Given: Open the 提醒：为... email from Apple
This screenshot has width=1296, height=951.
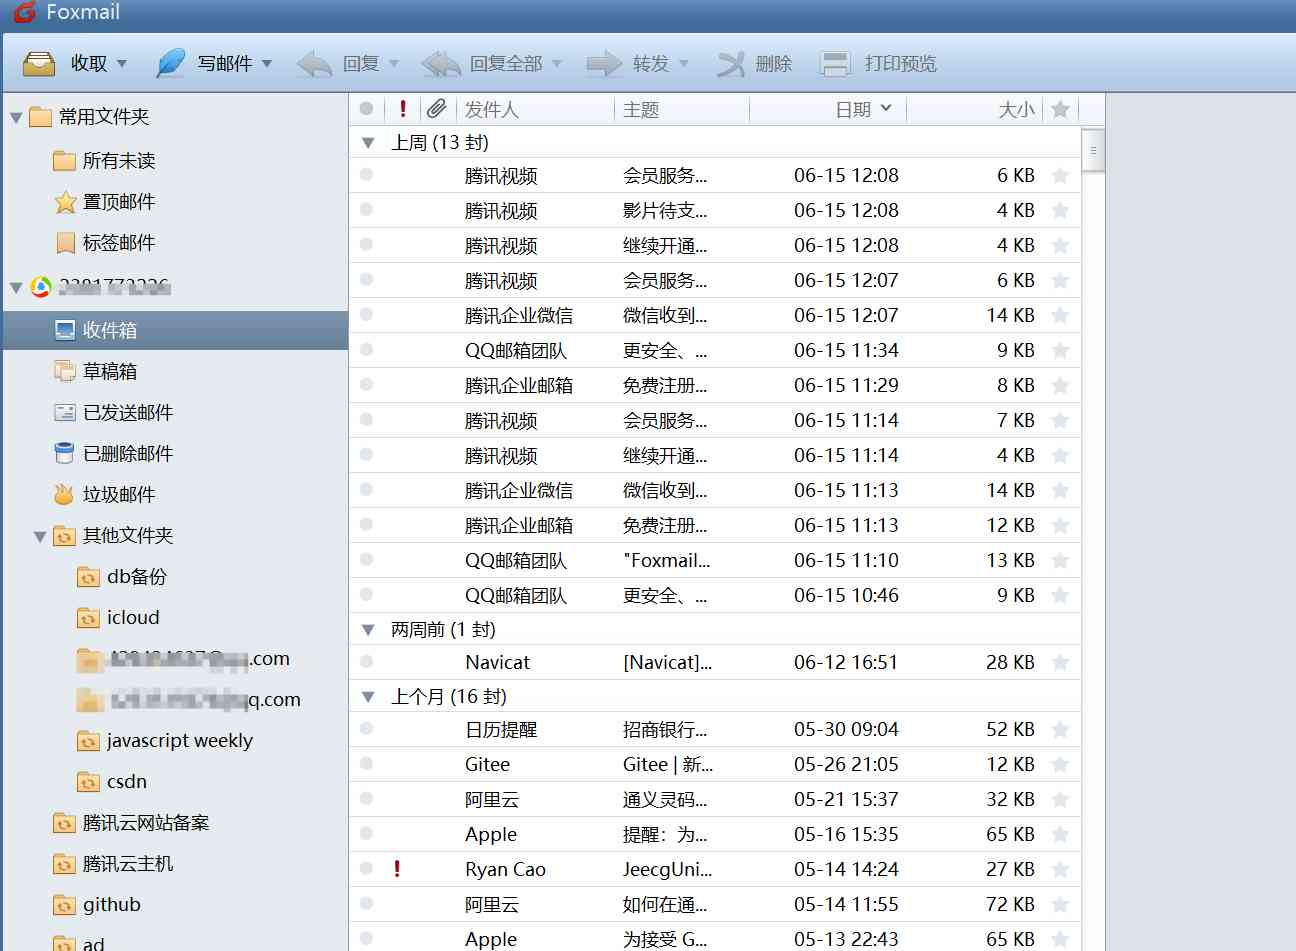Looking at the screenshot, I should point(715,834).
